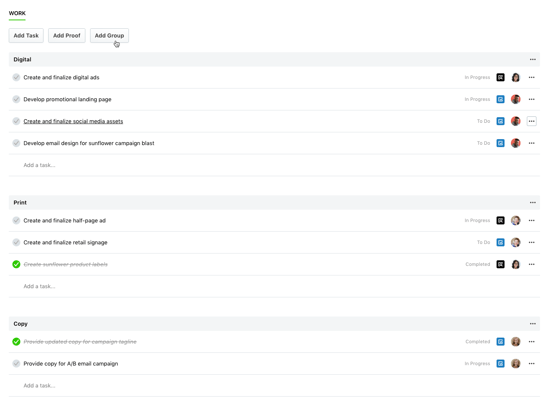This screenshot has width=550, height=405.
Task: Open 'Provide copy for A/B email campaign' task
Action: (71, 364)
